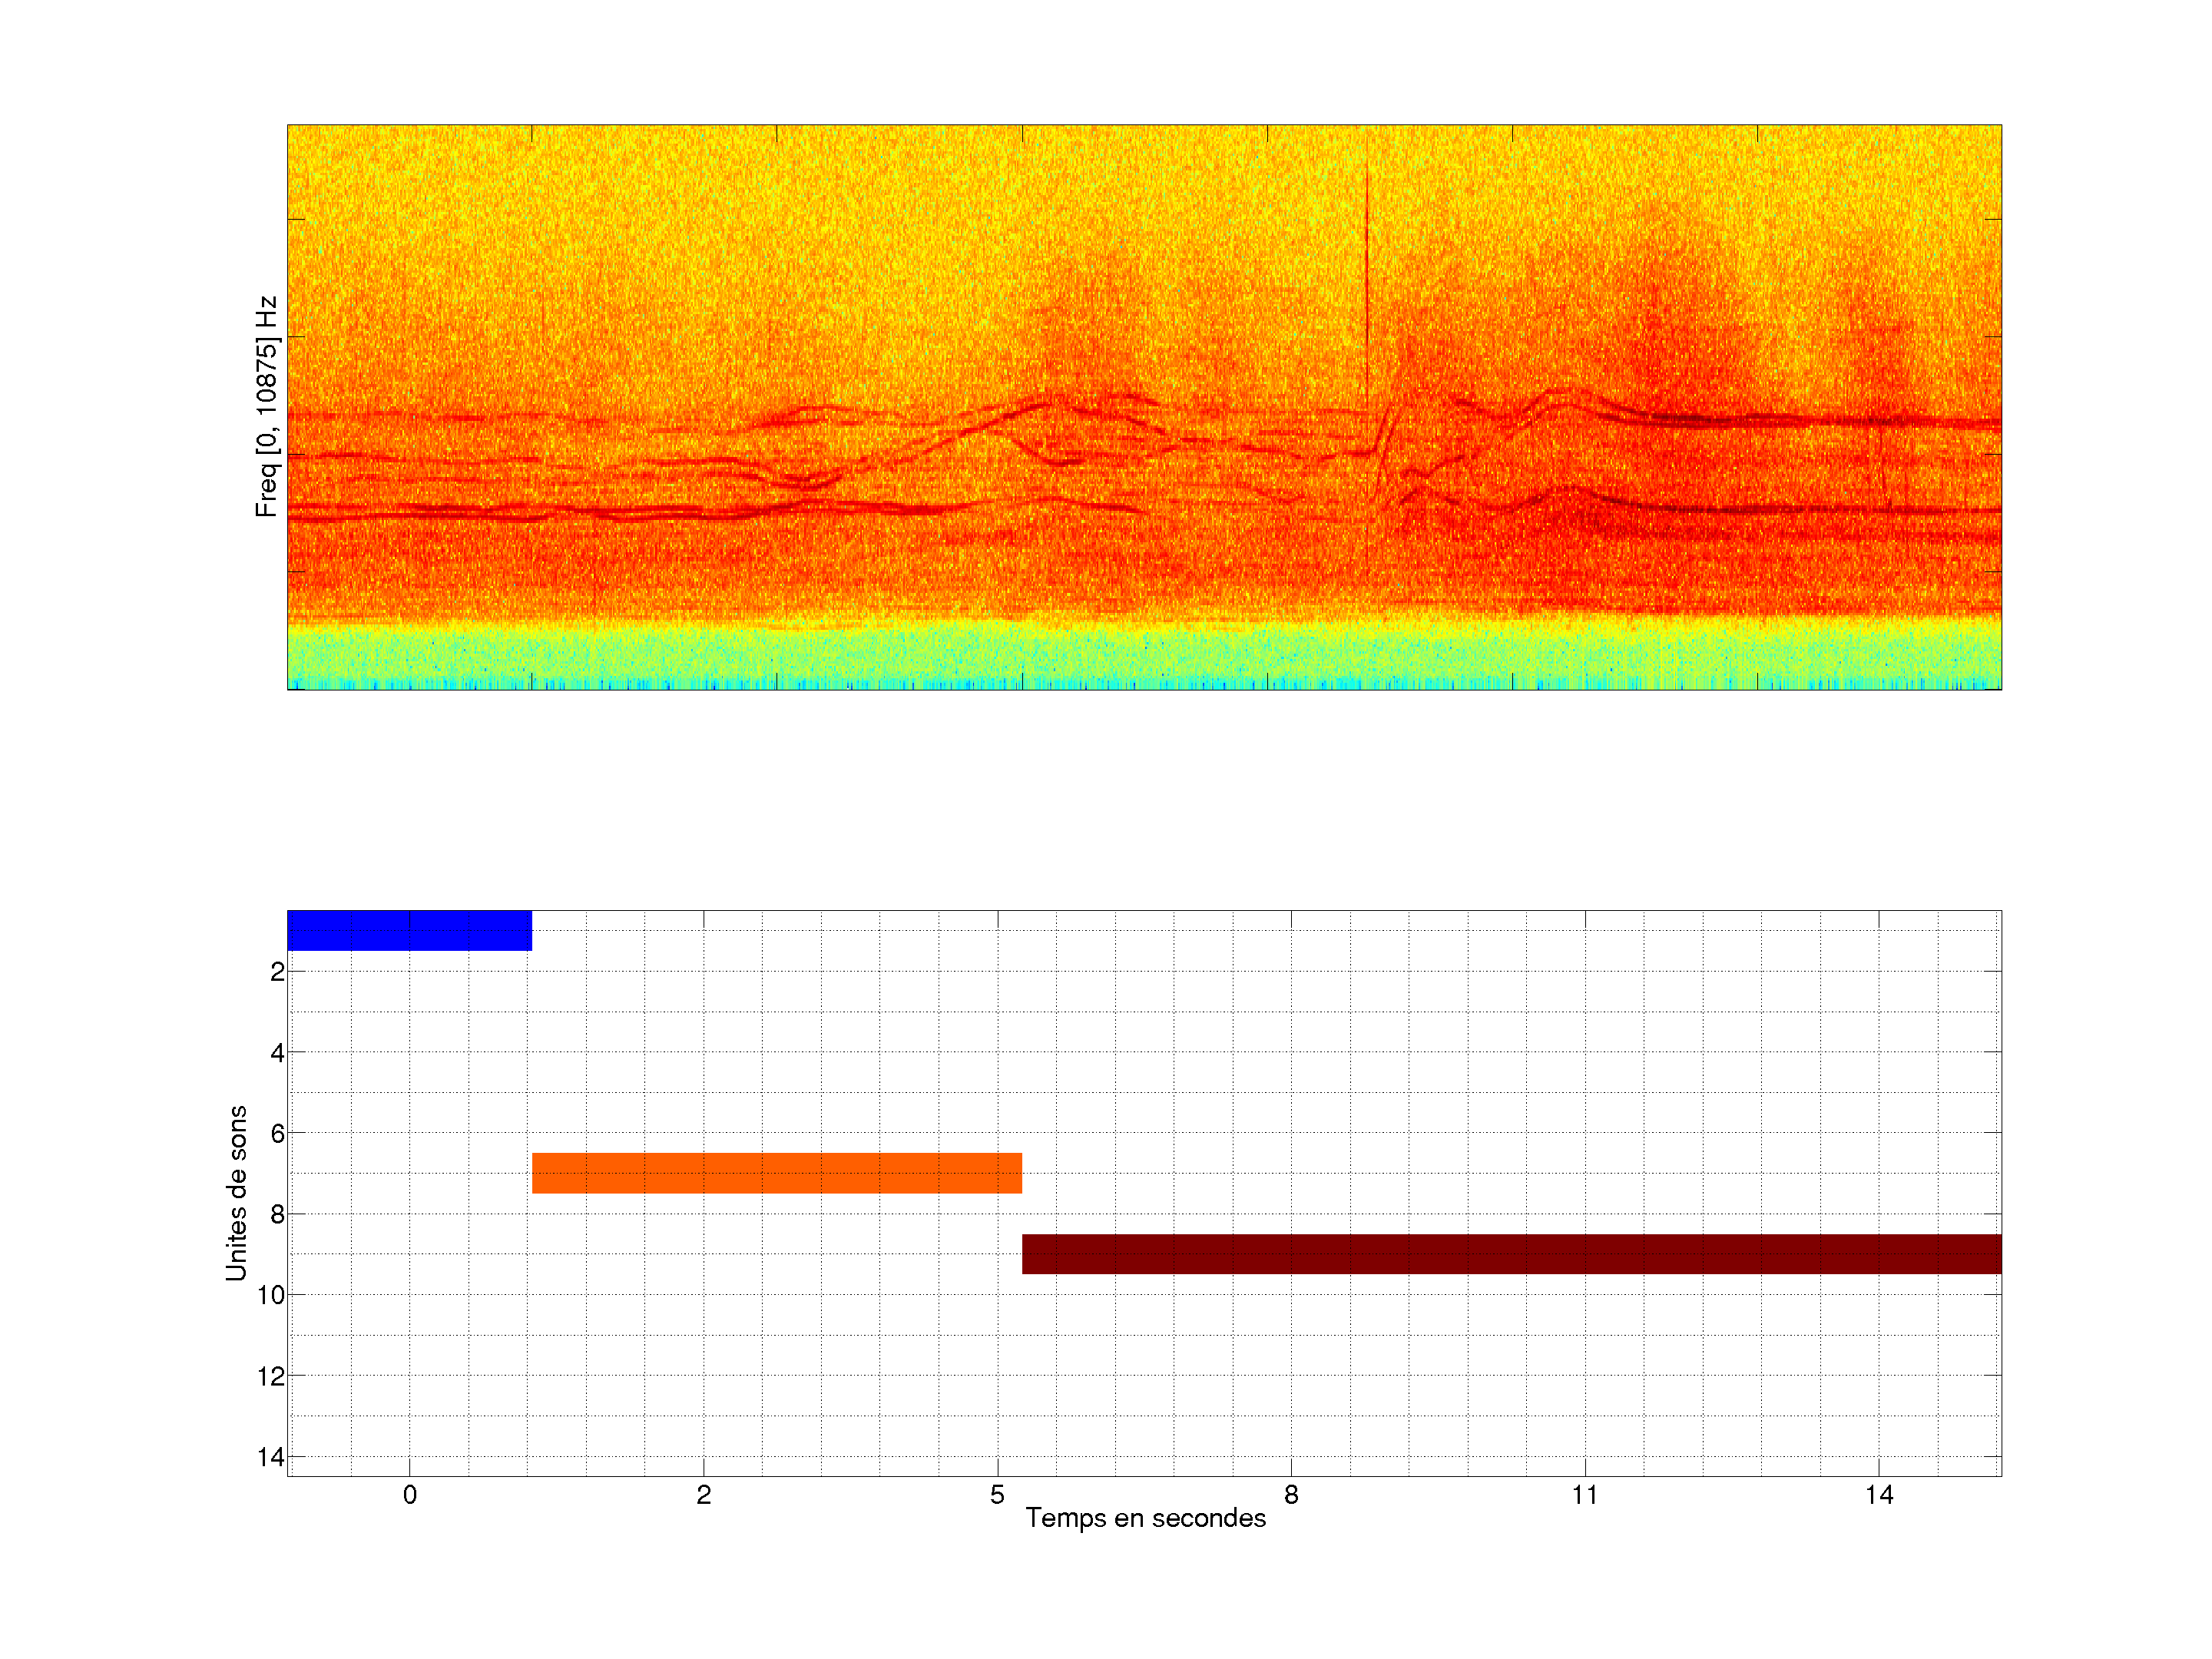Click the x-axis tick label 5
The width and height of the screenshot is (2212, 1659).
click(x=997, y=1495)
